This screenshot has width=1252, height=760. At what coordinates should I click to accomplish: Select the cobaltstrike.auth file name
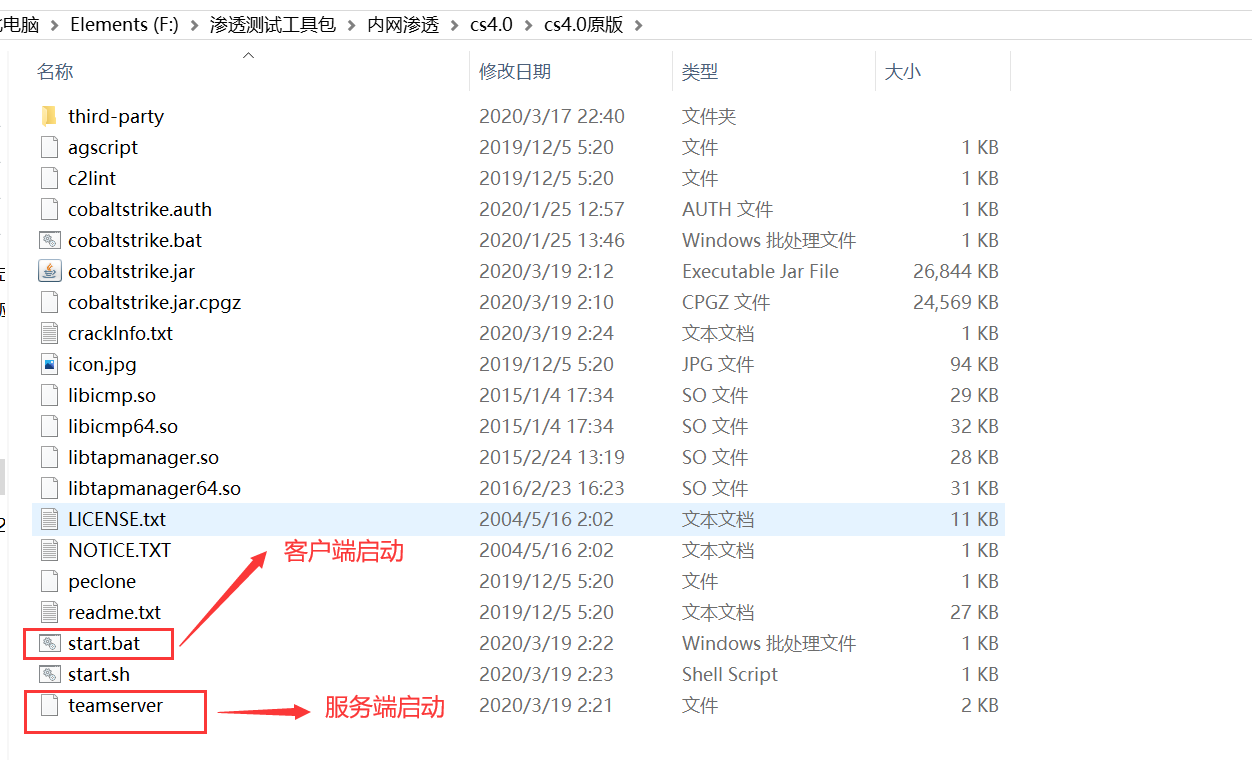coord(140,209)
